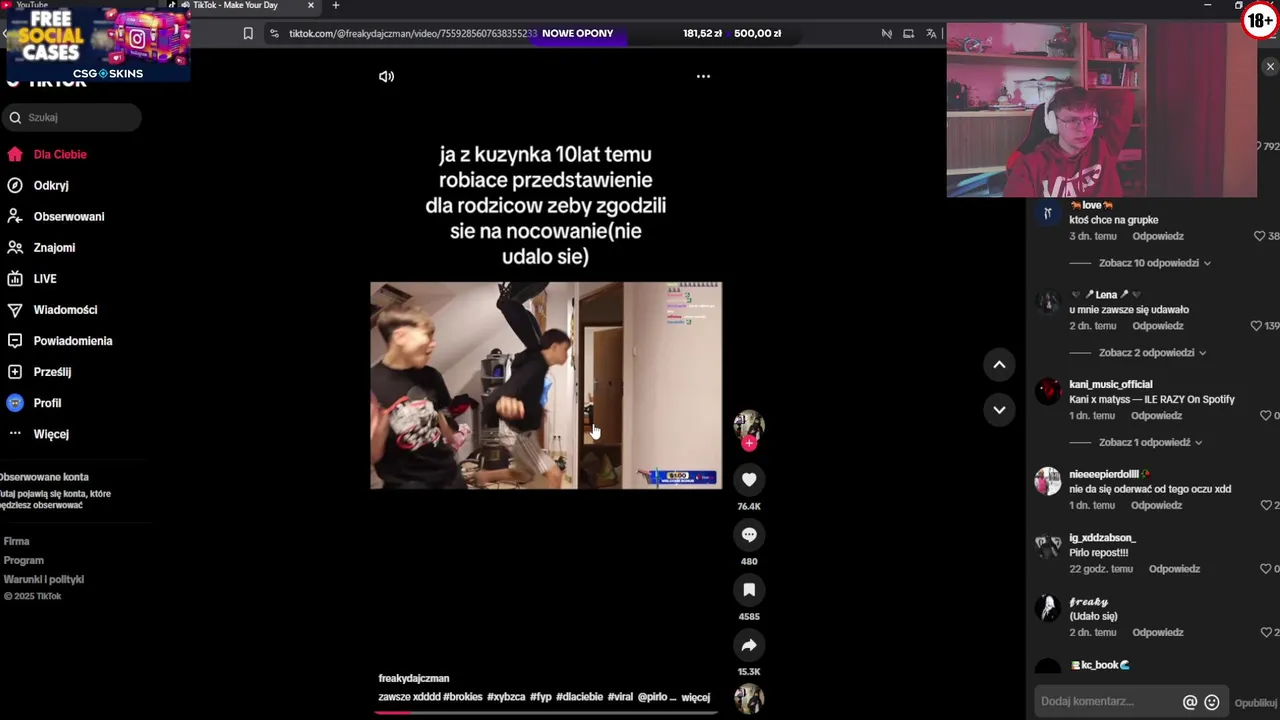Open Program footer link

pyautogui.click(x=24, y=560)
